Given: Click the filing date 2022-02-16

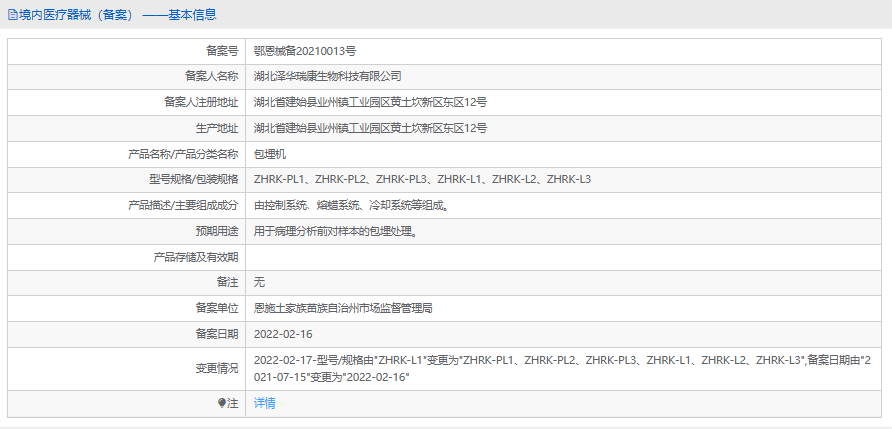Looking at the screenshot, I should click(x=283, y=334).
